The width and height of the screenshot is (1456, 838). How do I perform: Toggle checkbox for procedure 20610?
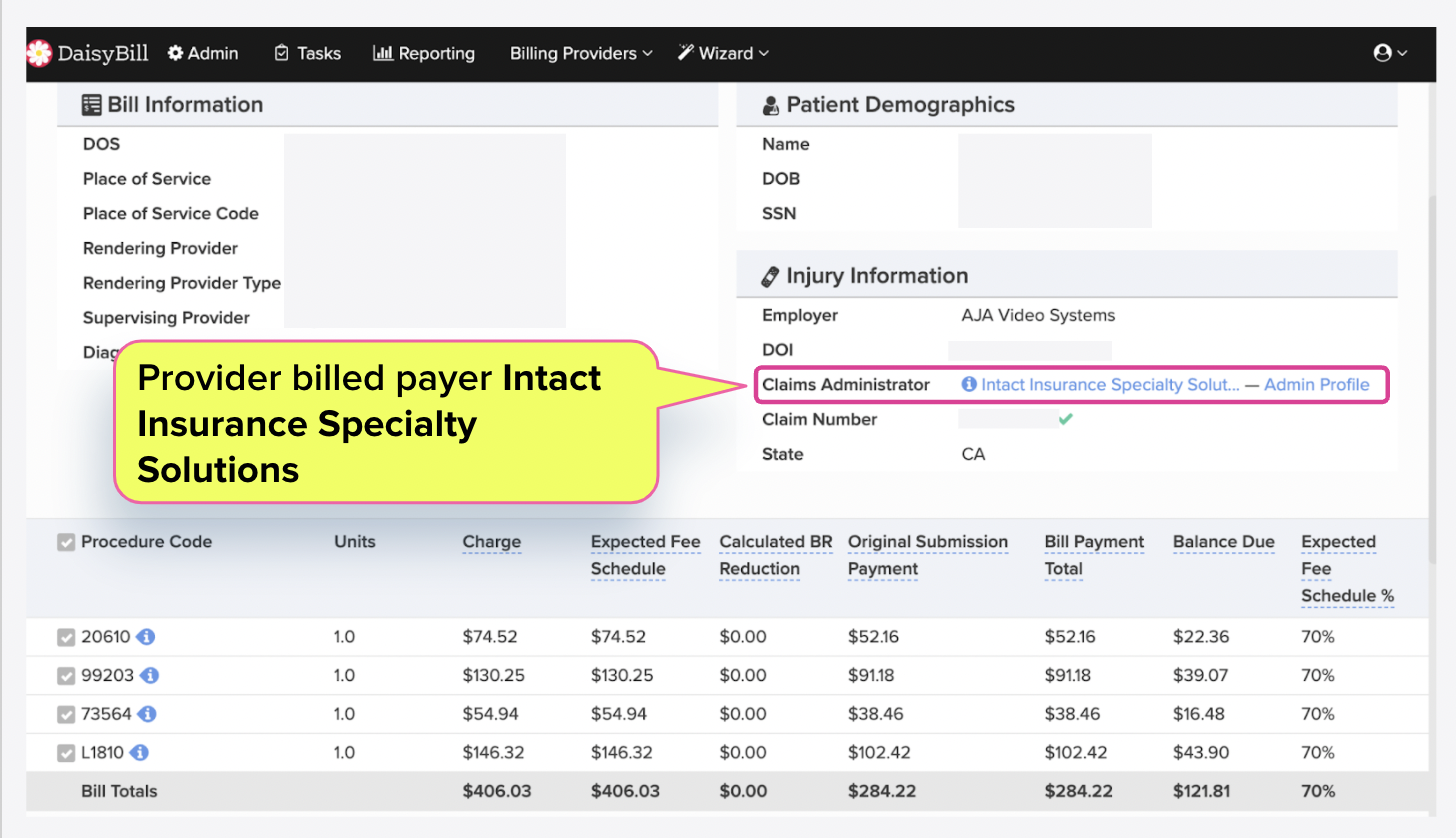click(x=66, y=637)
